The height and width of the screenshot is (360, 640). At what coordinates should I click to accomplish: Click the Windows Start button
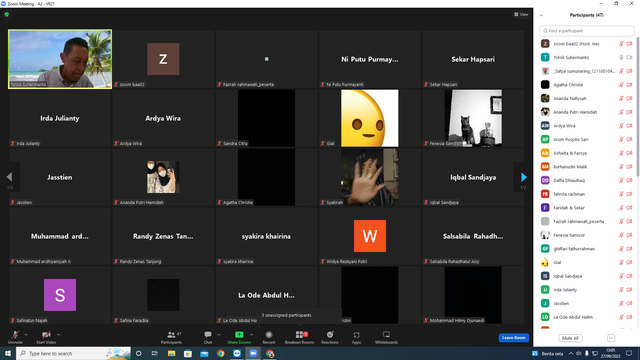pyautogui.click(x=8, y=353)
